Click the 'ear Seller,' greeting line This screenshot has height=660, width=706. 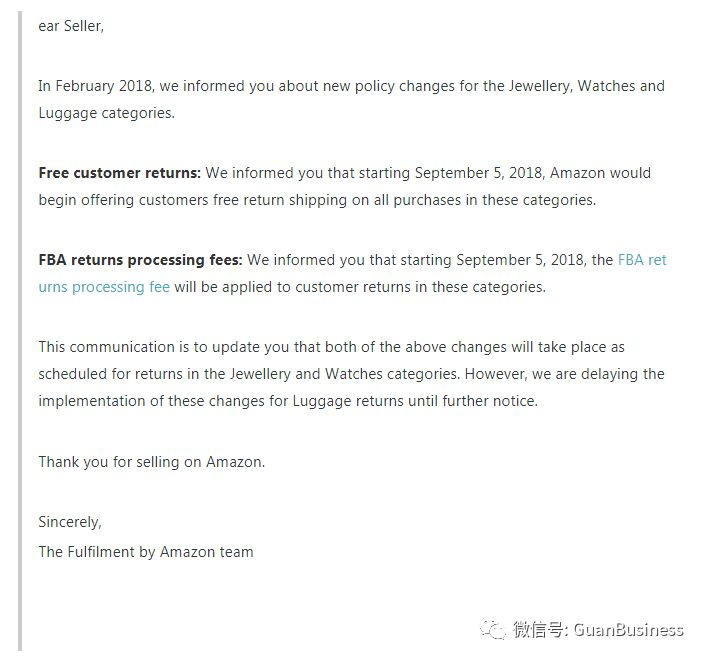(71, 26)
